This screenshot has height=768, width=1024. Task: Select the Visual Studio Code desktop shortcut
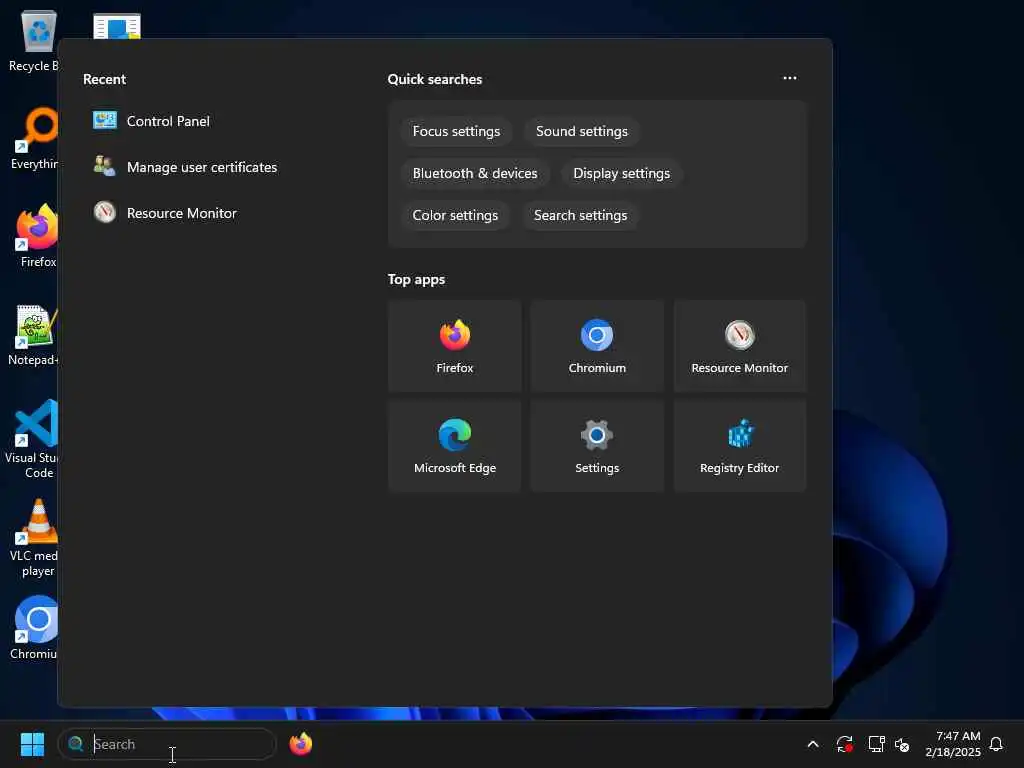coord(33,438)
